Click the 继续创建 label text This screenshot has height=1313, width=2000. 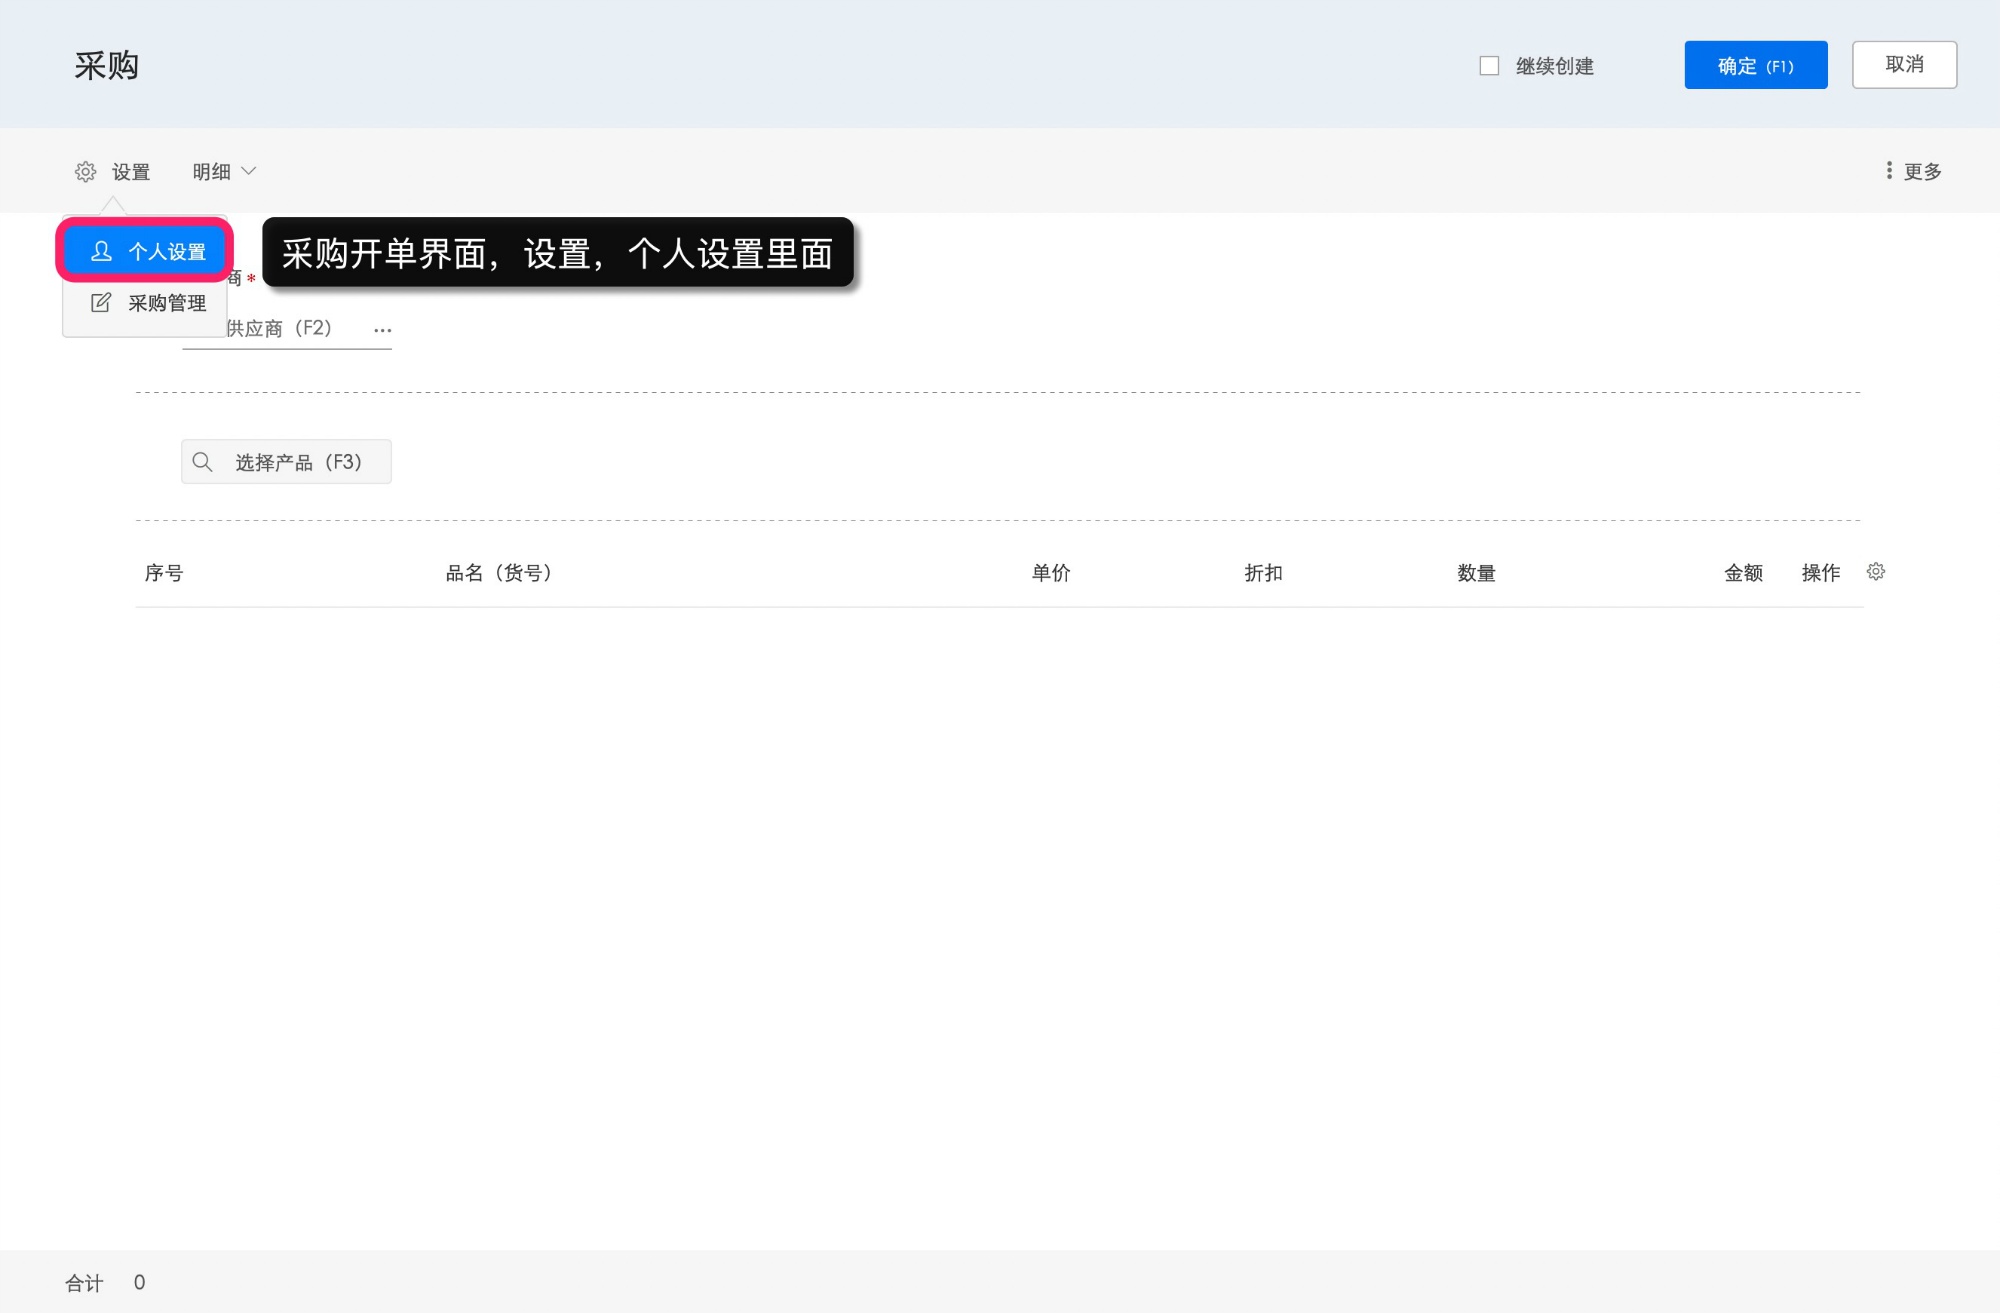coord(1555,66)
